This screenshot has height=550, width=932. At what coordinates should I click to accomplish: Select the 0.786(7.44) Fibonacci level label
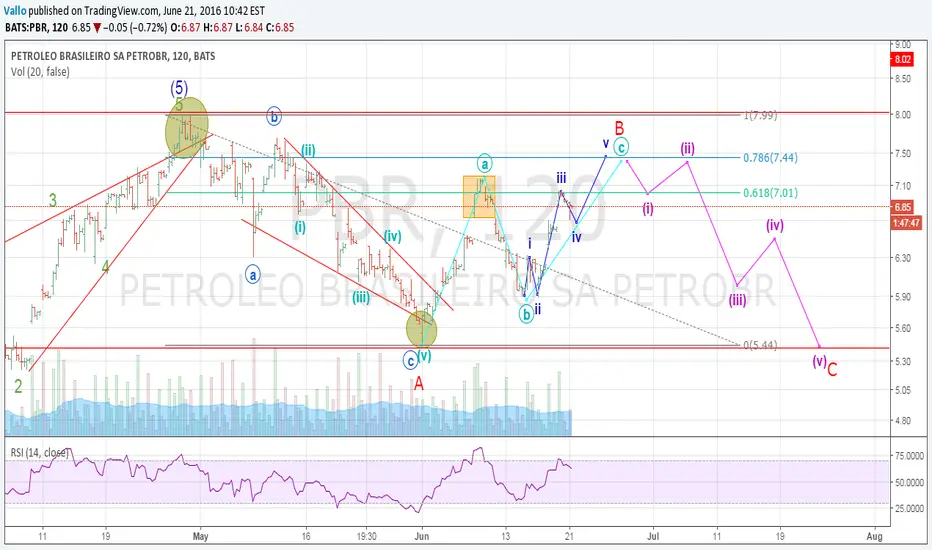click(770, 158)
